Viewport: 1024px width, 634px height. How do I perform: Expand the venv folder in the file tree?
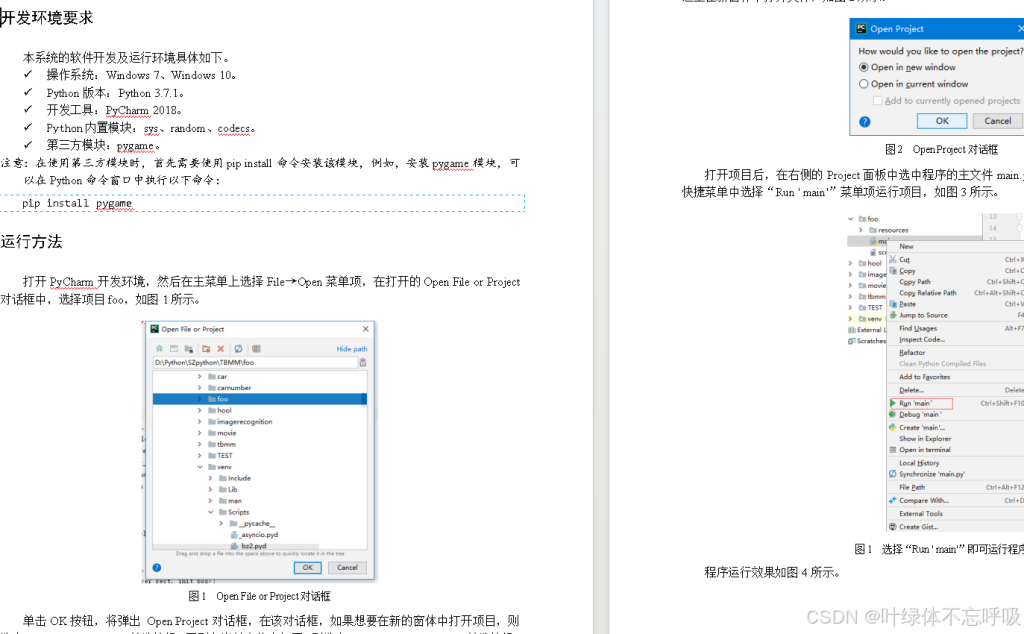[198, 465]
